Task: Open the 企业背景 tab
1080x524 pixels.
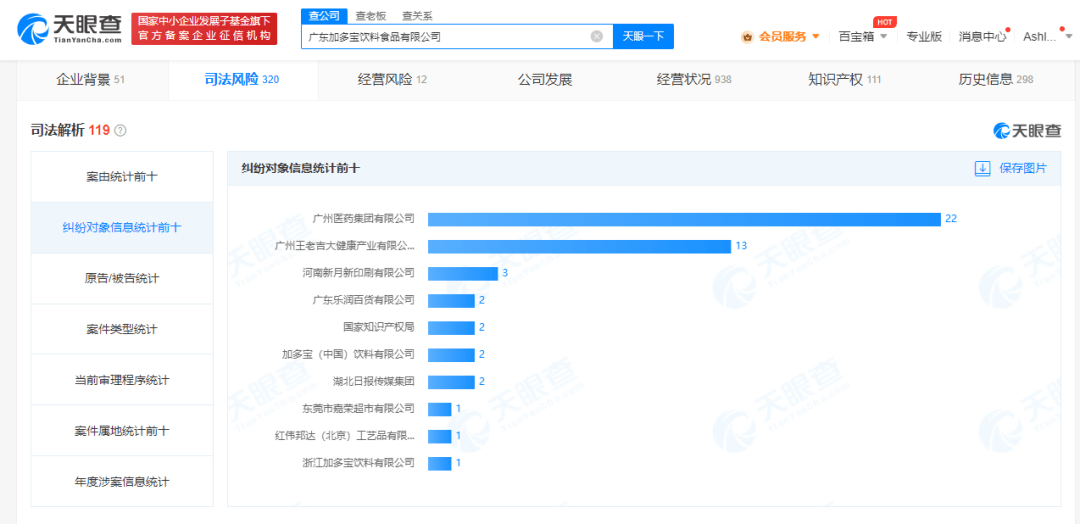Action: click(x=90, y=79)
